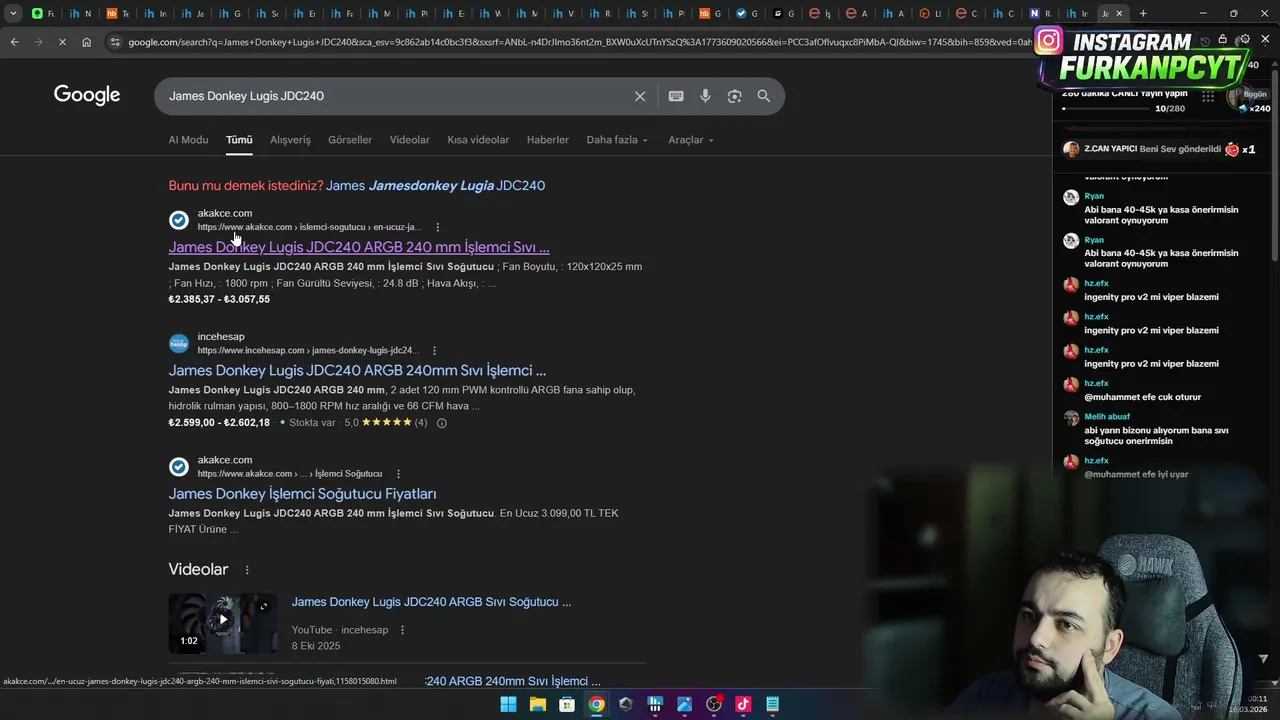Search by image with Google Lens
This screenshot has width=1280, height=720.
pos(735,96)
